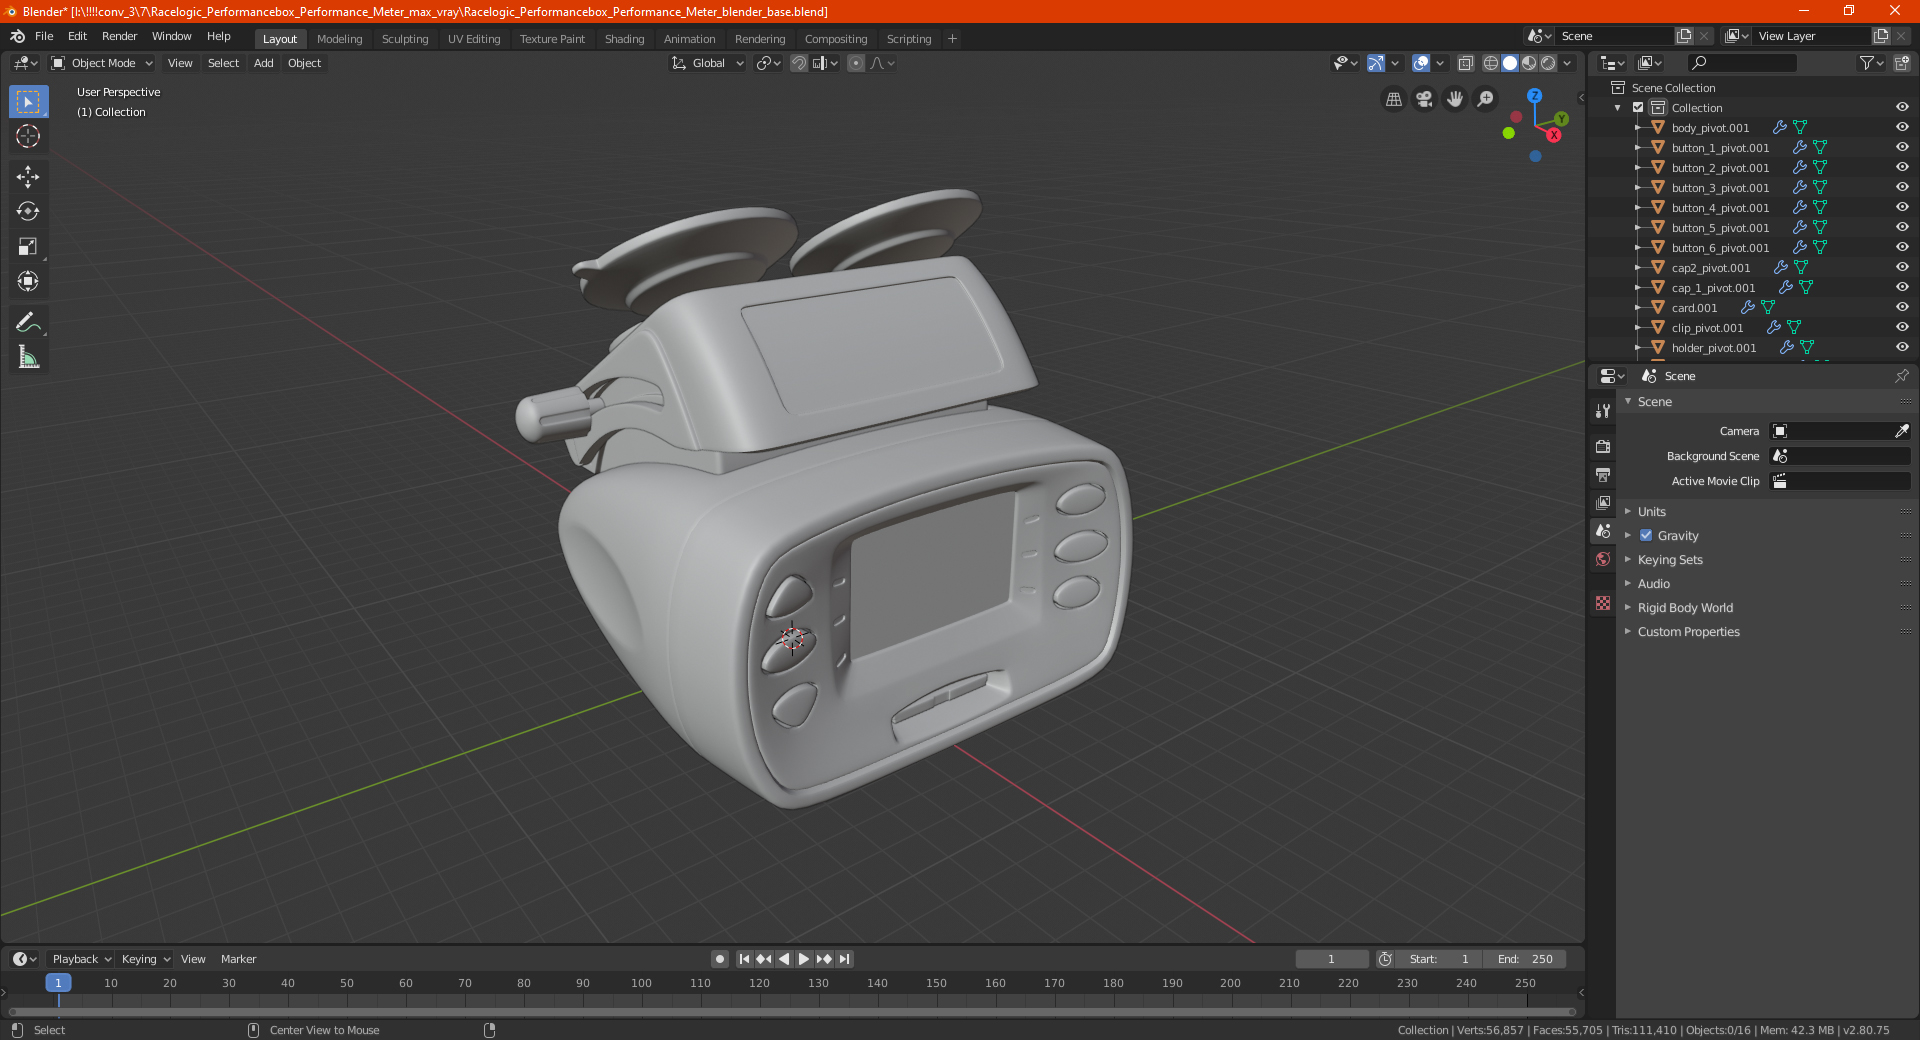Viewport: 1920px width, 1040px height.
Task: Select the Cursor tool in the toolbar
Action: (28, 136)
